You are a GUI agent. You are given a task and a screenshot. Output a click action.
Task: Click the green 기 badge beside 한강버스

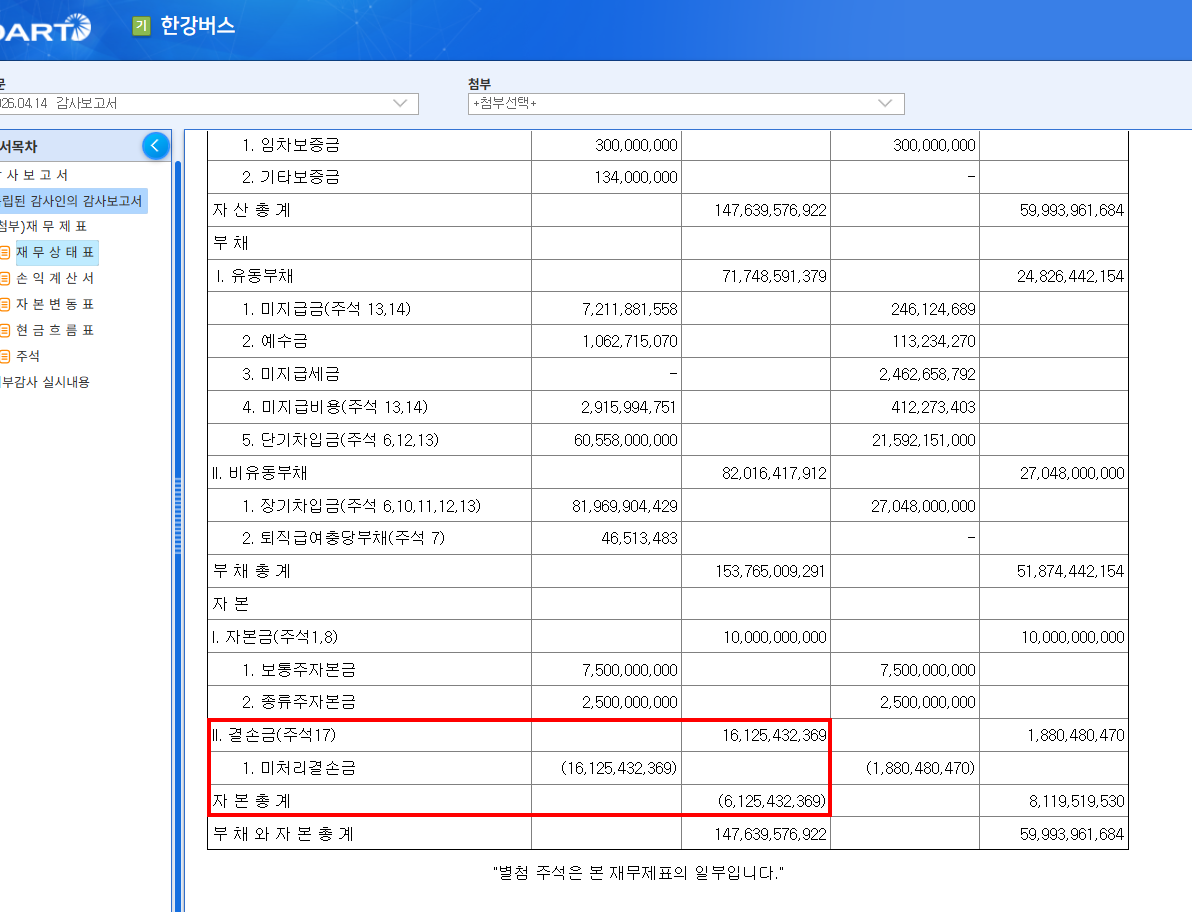pos(141,26)
